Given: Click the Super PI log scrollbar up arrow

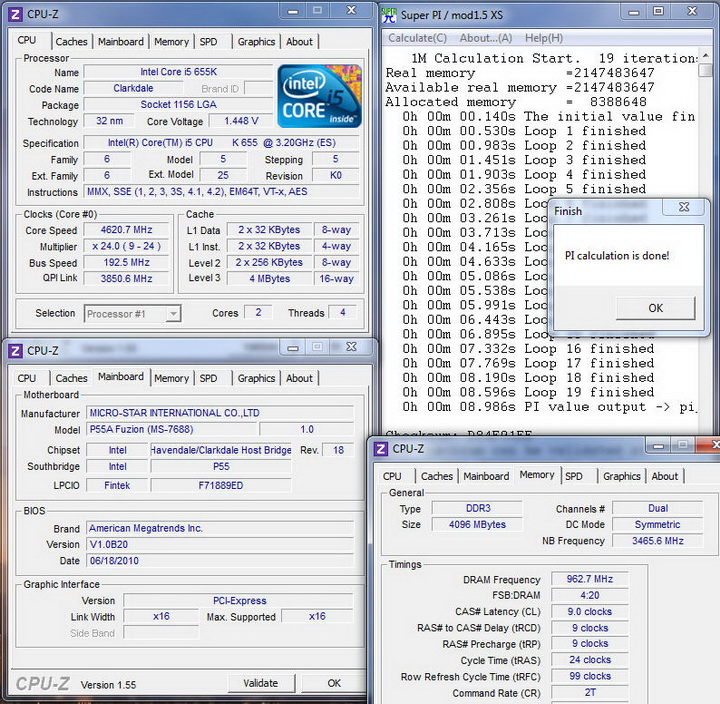Looking at the screenshot, I should [705, 56].
